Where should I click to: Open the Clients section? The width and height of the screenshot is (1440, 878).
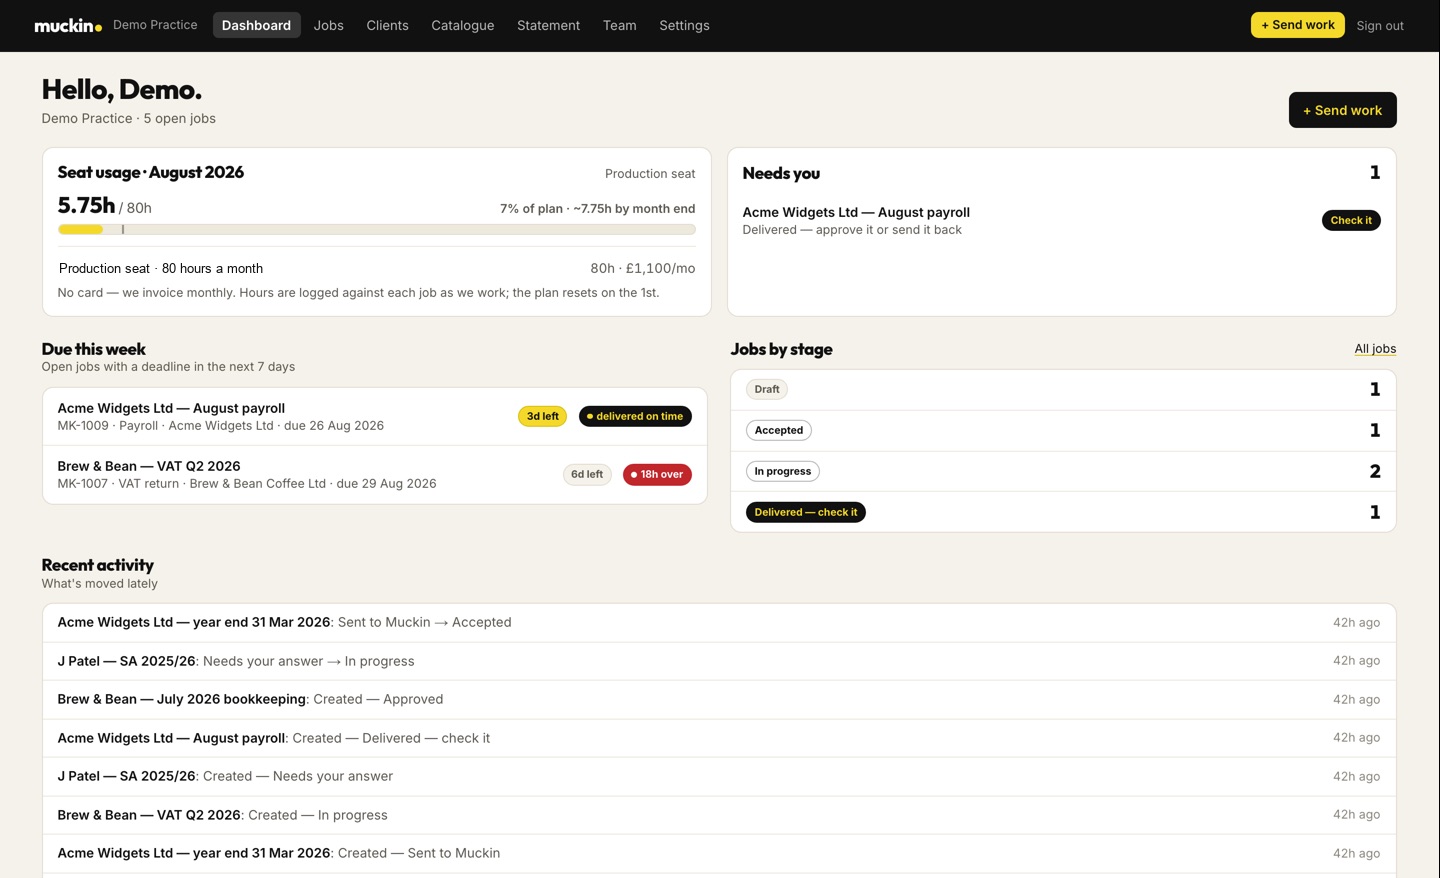387,25
